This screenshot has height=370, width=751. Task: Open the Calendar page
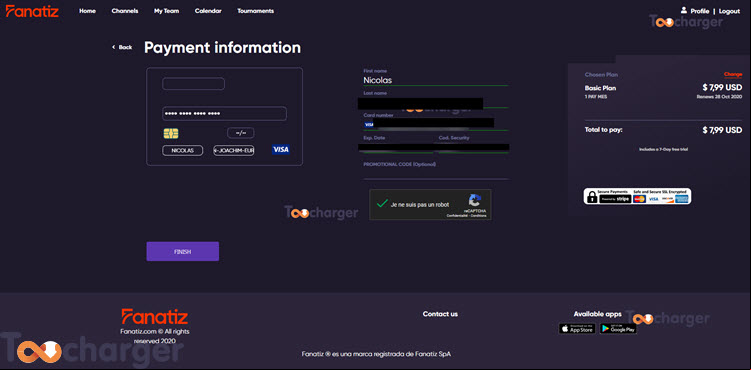click(x=208, y=11)
